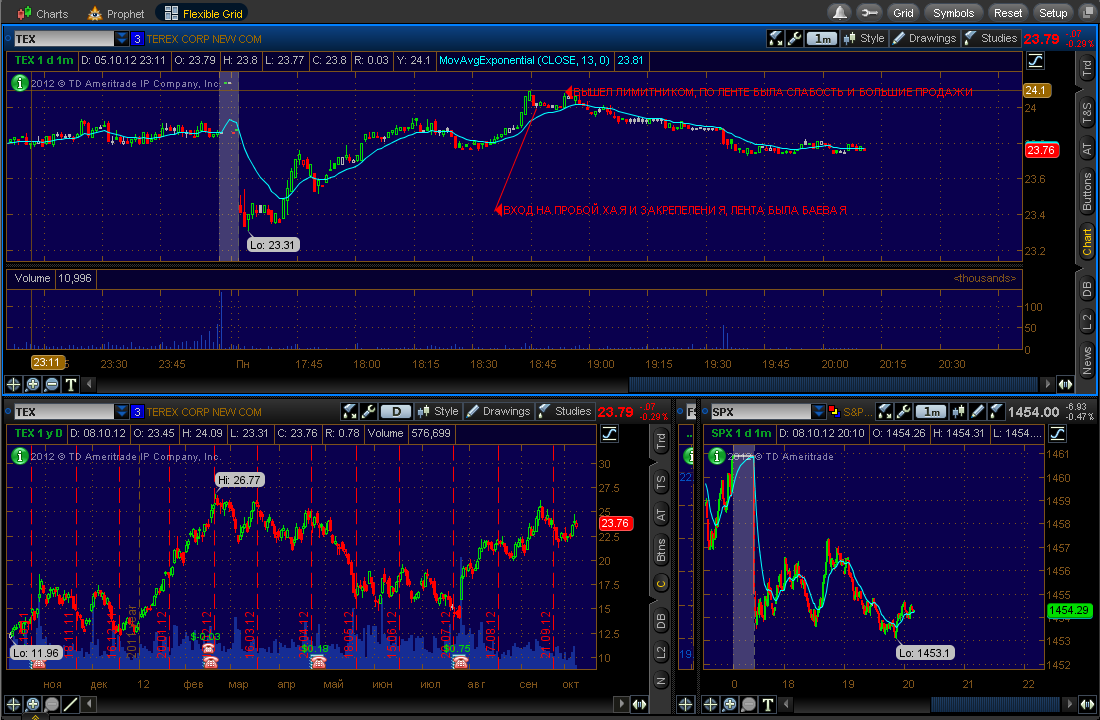
Task: Click the expand arrows icon under daily chart
Action: [639, 704]
